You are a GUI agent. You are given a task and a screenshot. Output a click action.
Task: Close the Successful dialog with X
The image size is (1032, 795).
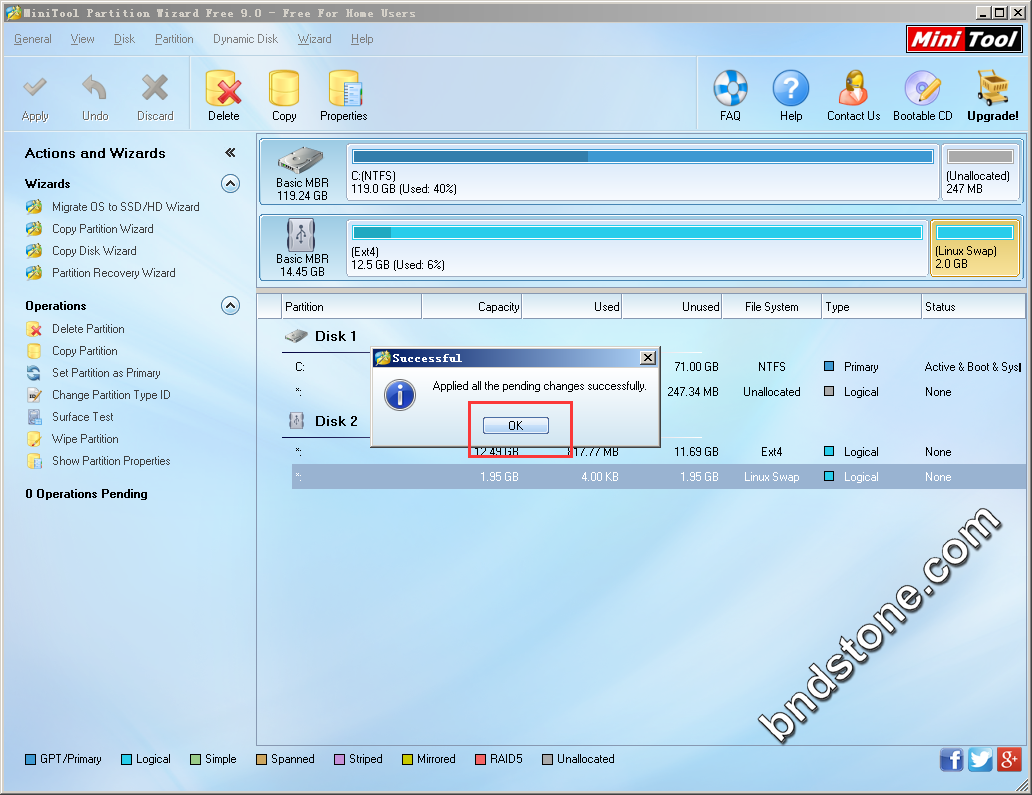tap(648, 357)
